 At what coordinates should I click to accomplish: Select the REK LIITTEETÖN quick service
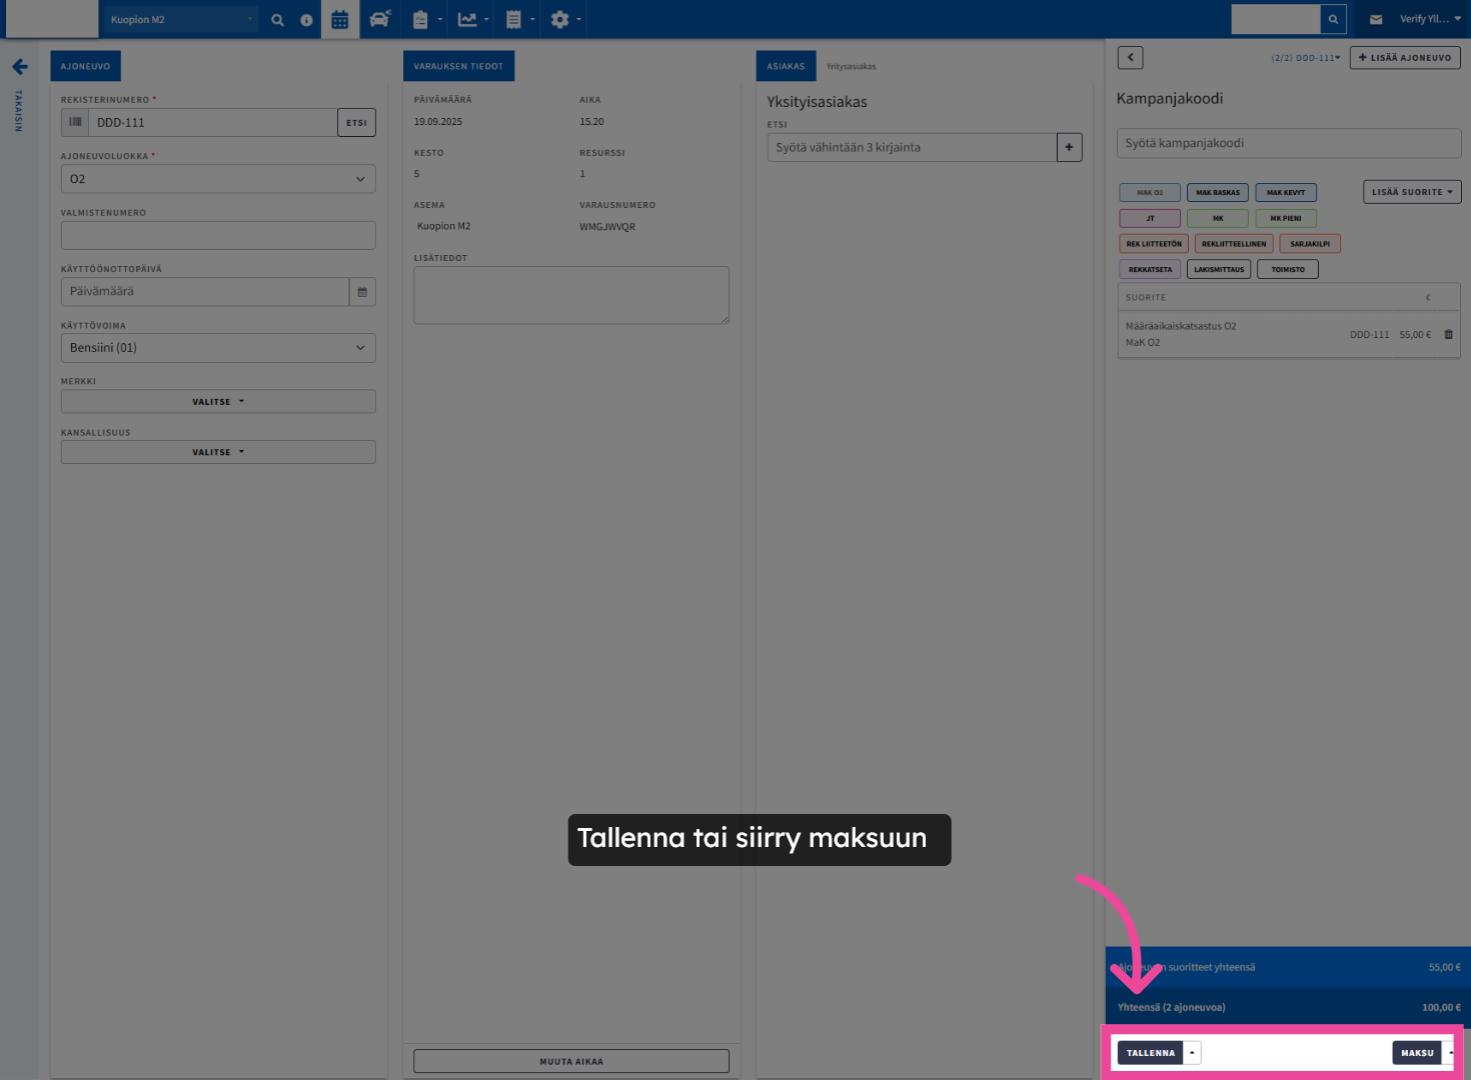(x=1154, y=244)
